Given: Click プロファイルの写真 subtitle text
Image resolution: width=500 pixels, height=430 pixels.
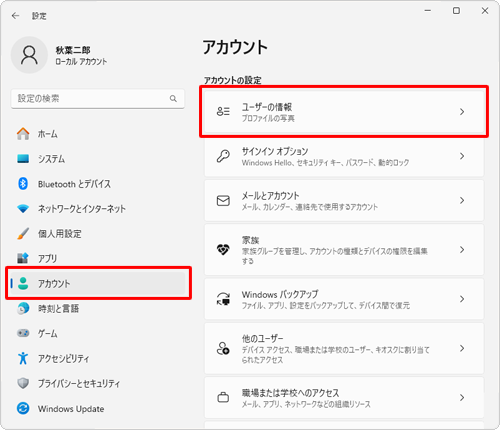Looking at the screenshot, I should (268, 118).
